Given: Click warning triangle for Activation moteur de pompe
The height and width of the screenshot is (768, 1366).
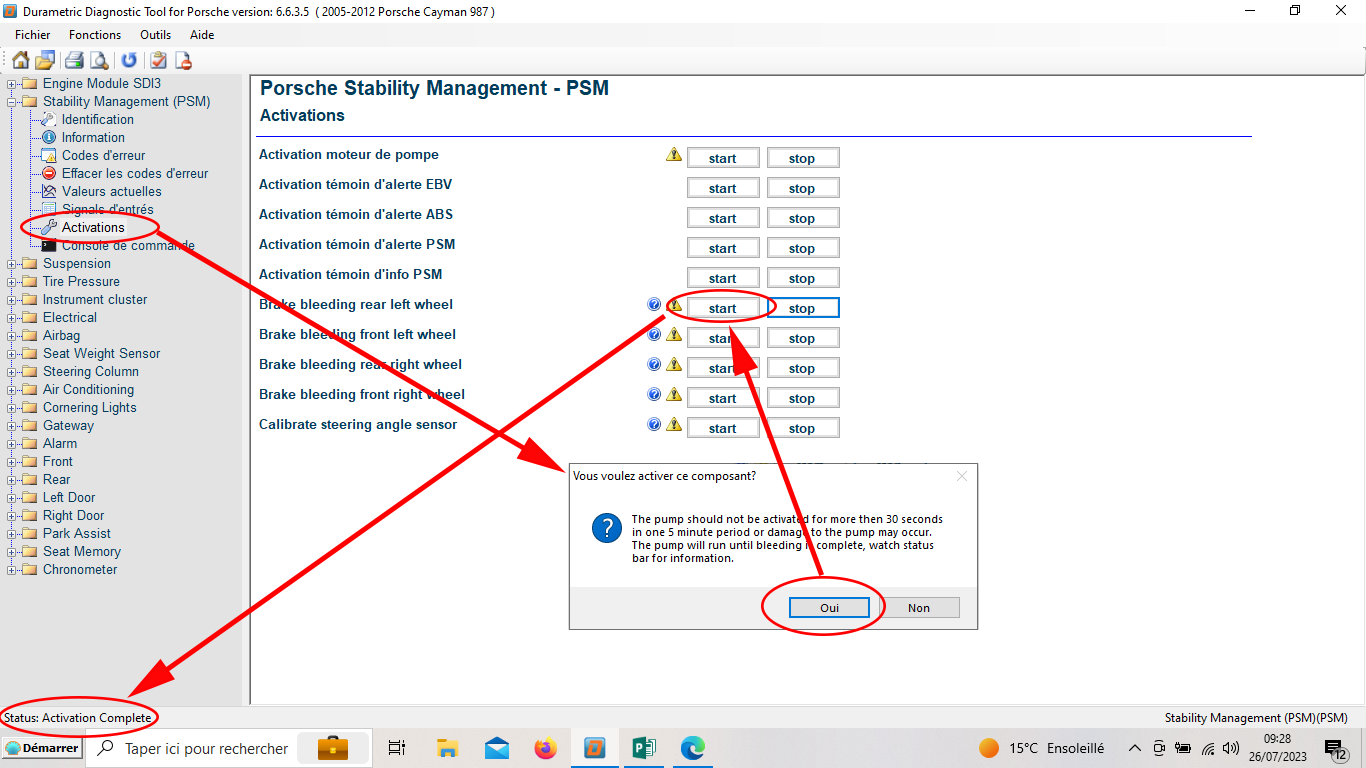Looking at the screenshot, I should pyautogui.click(x=674, y=155).
